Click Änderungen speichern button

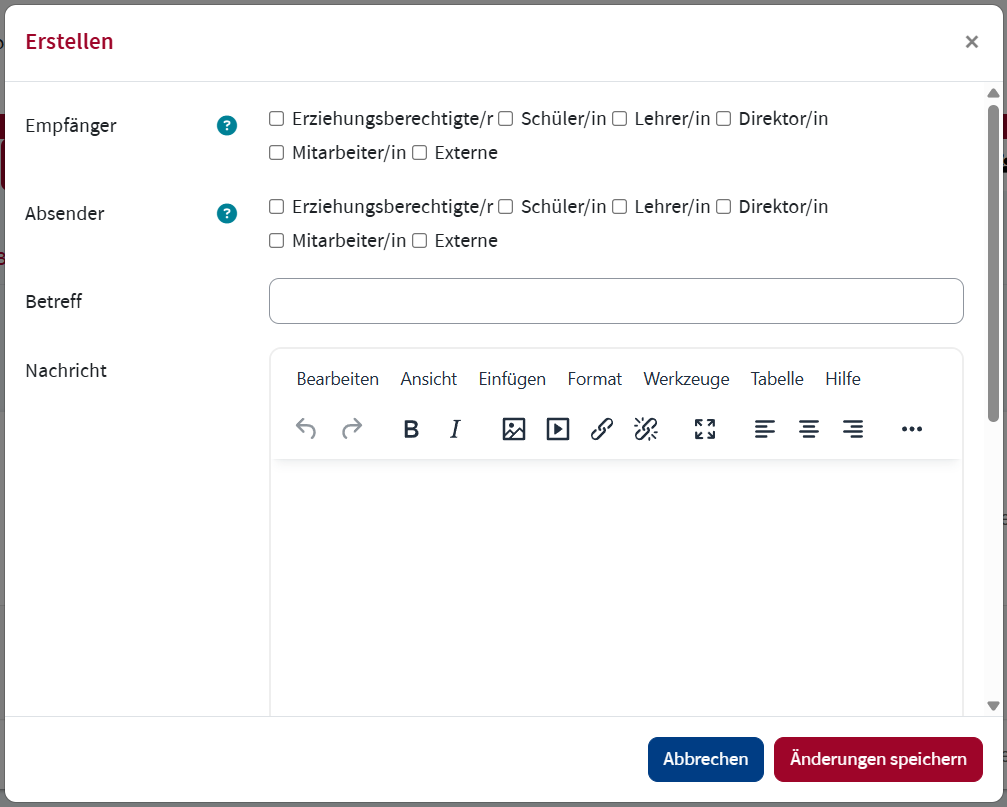pos(878,759)
